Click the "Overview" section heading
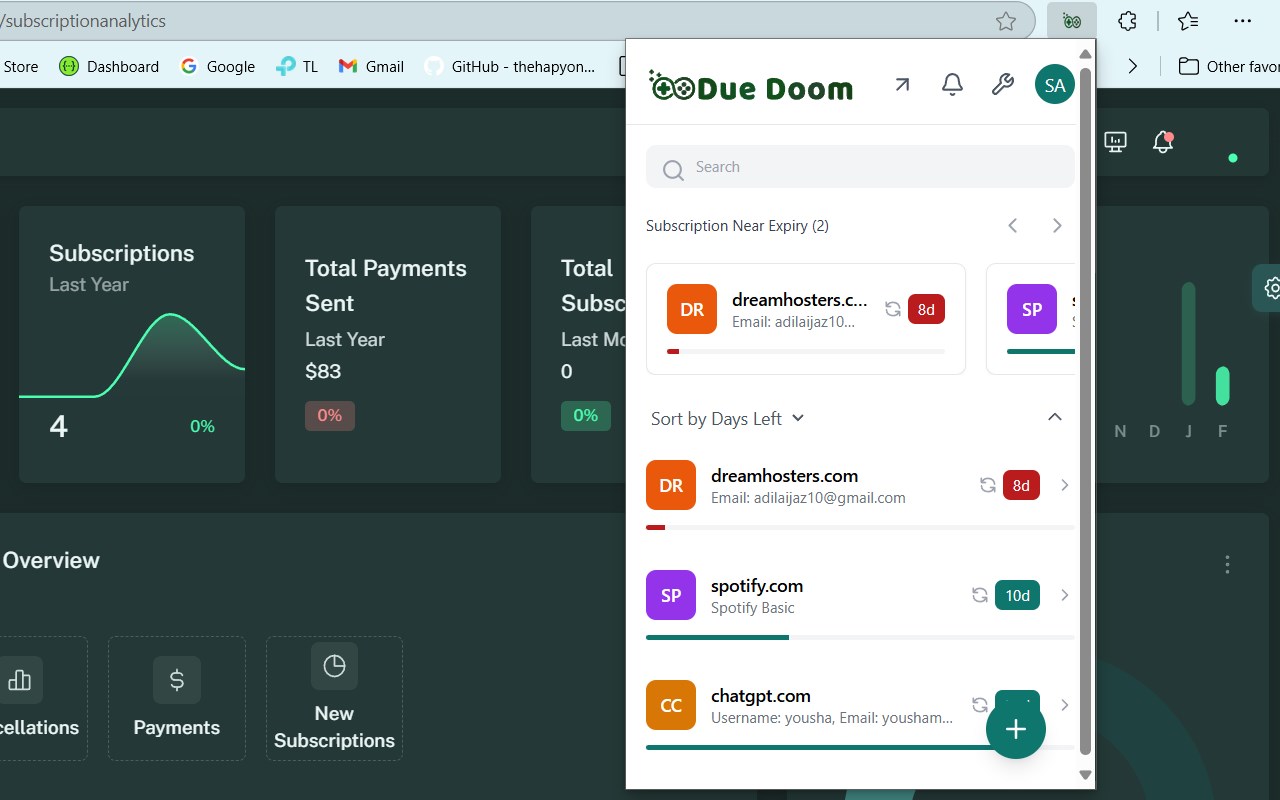This screenshot has height=800, width=1280. (x=51, y=560)
